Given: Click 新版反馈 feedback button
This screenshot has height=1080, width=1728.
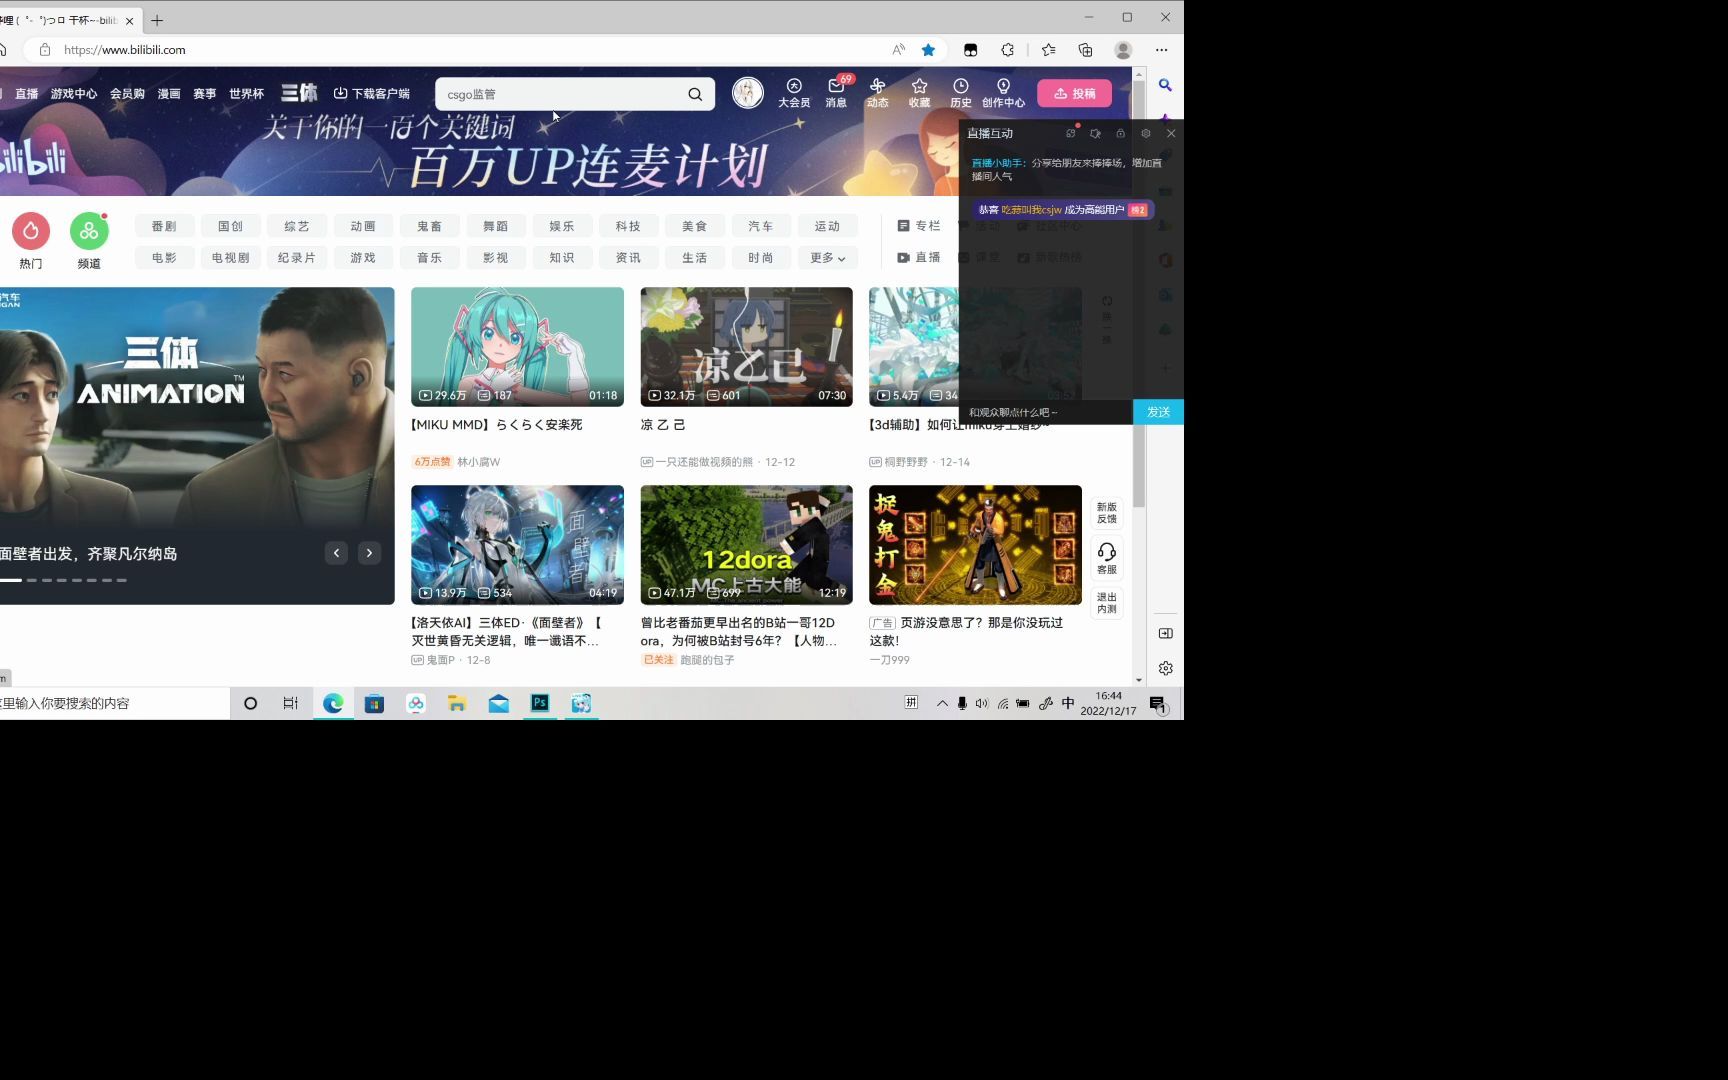Looking at the screenshot, I should click(x=1106, y=513).
